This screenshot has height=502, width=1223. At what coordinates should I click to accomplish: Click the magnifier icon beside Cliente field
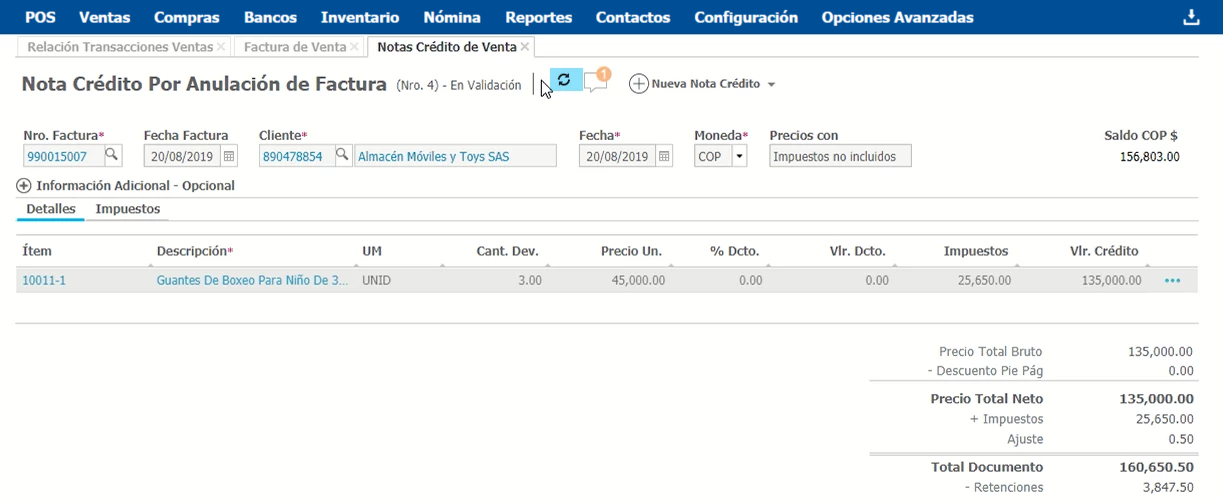pyautogui.click(x=342, y=156)
